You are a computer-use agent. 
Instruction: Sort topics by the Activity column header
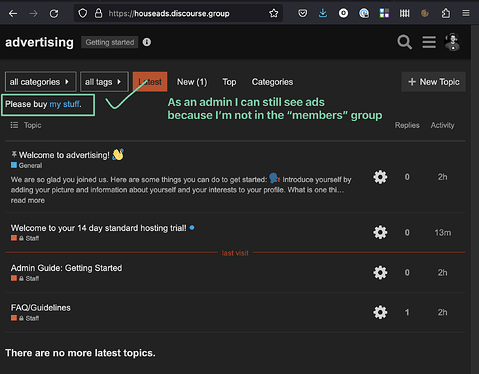pos(442,125)
